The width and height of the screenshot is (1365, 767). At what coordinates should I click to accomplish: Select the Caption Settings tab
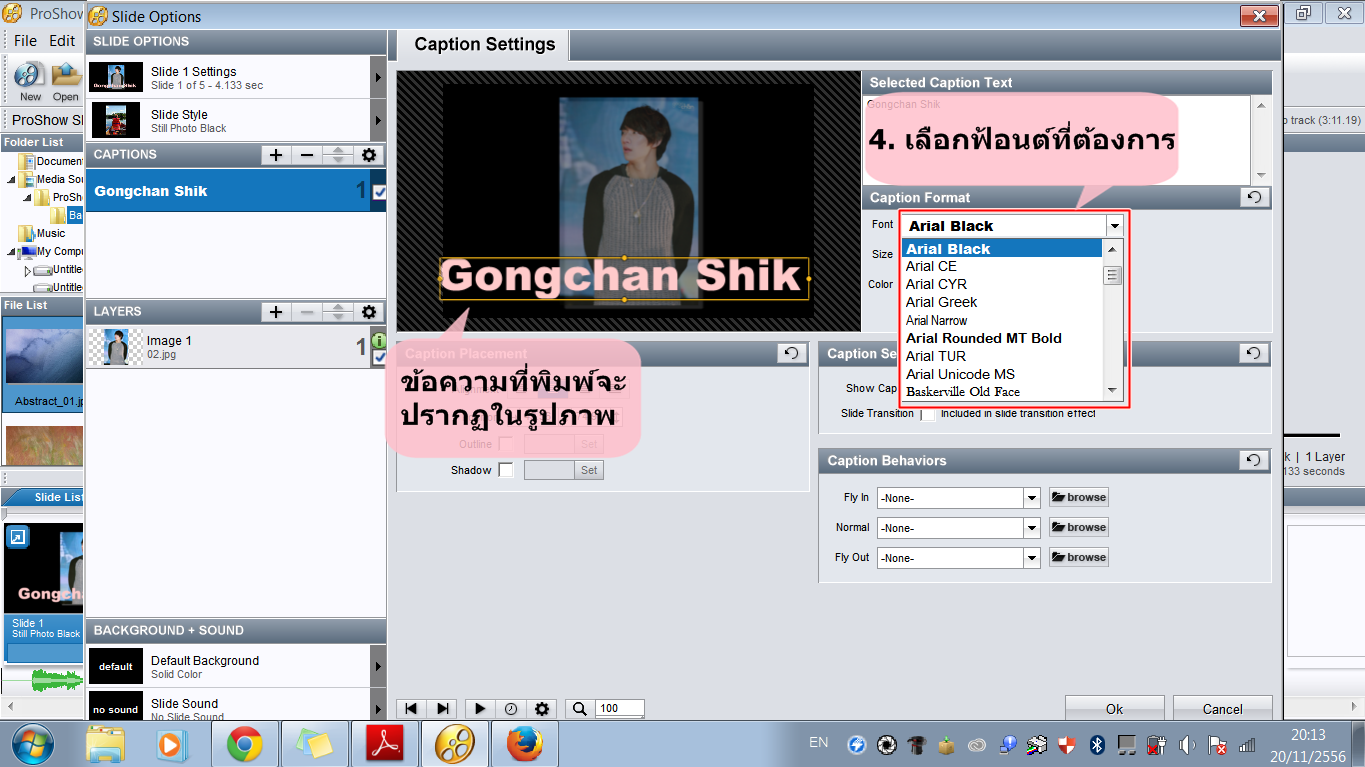[x=485, y=44]
